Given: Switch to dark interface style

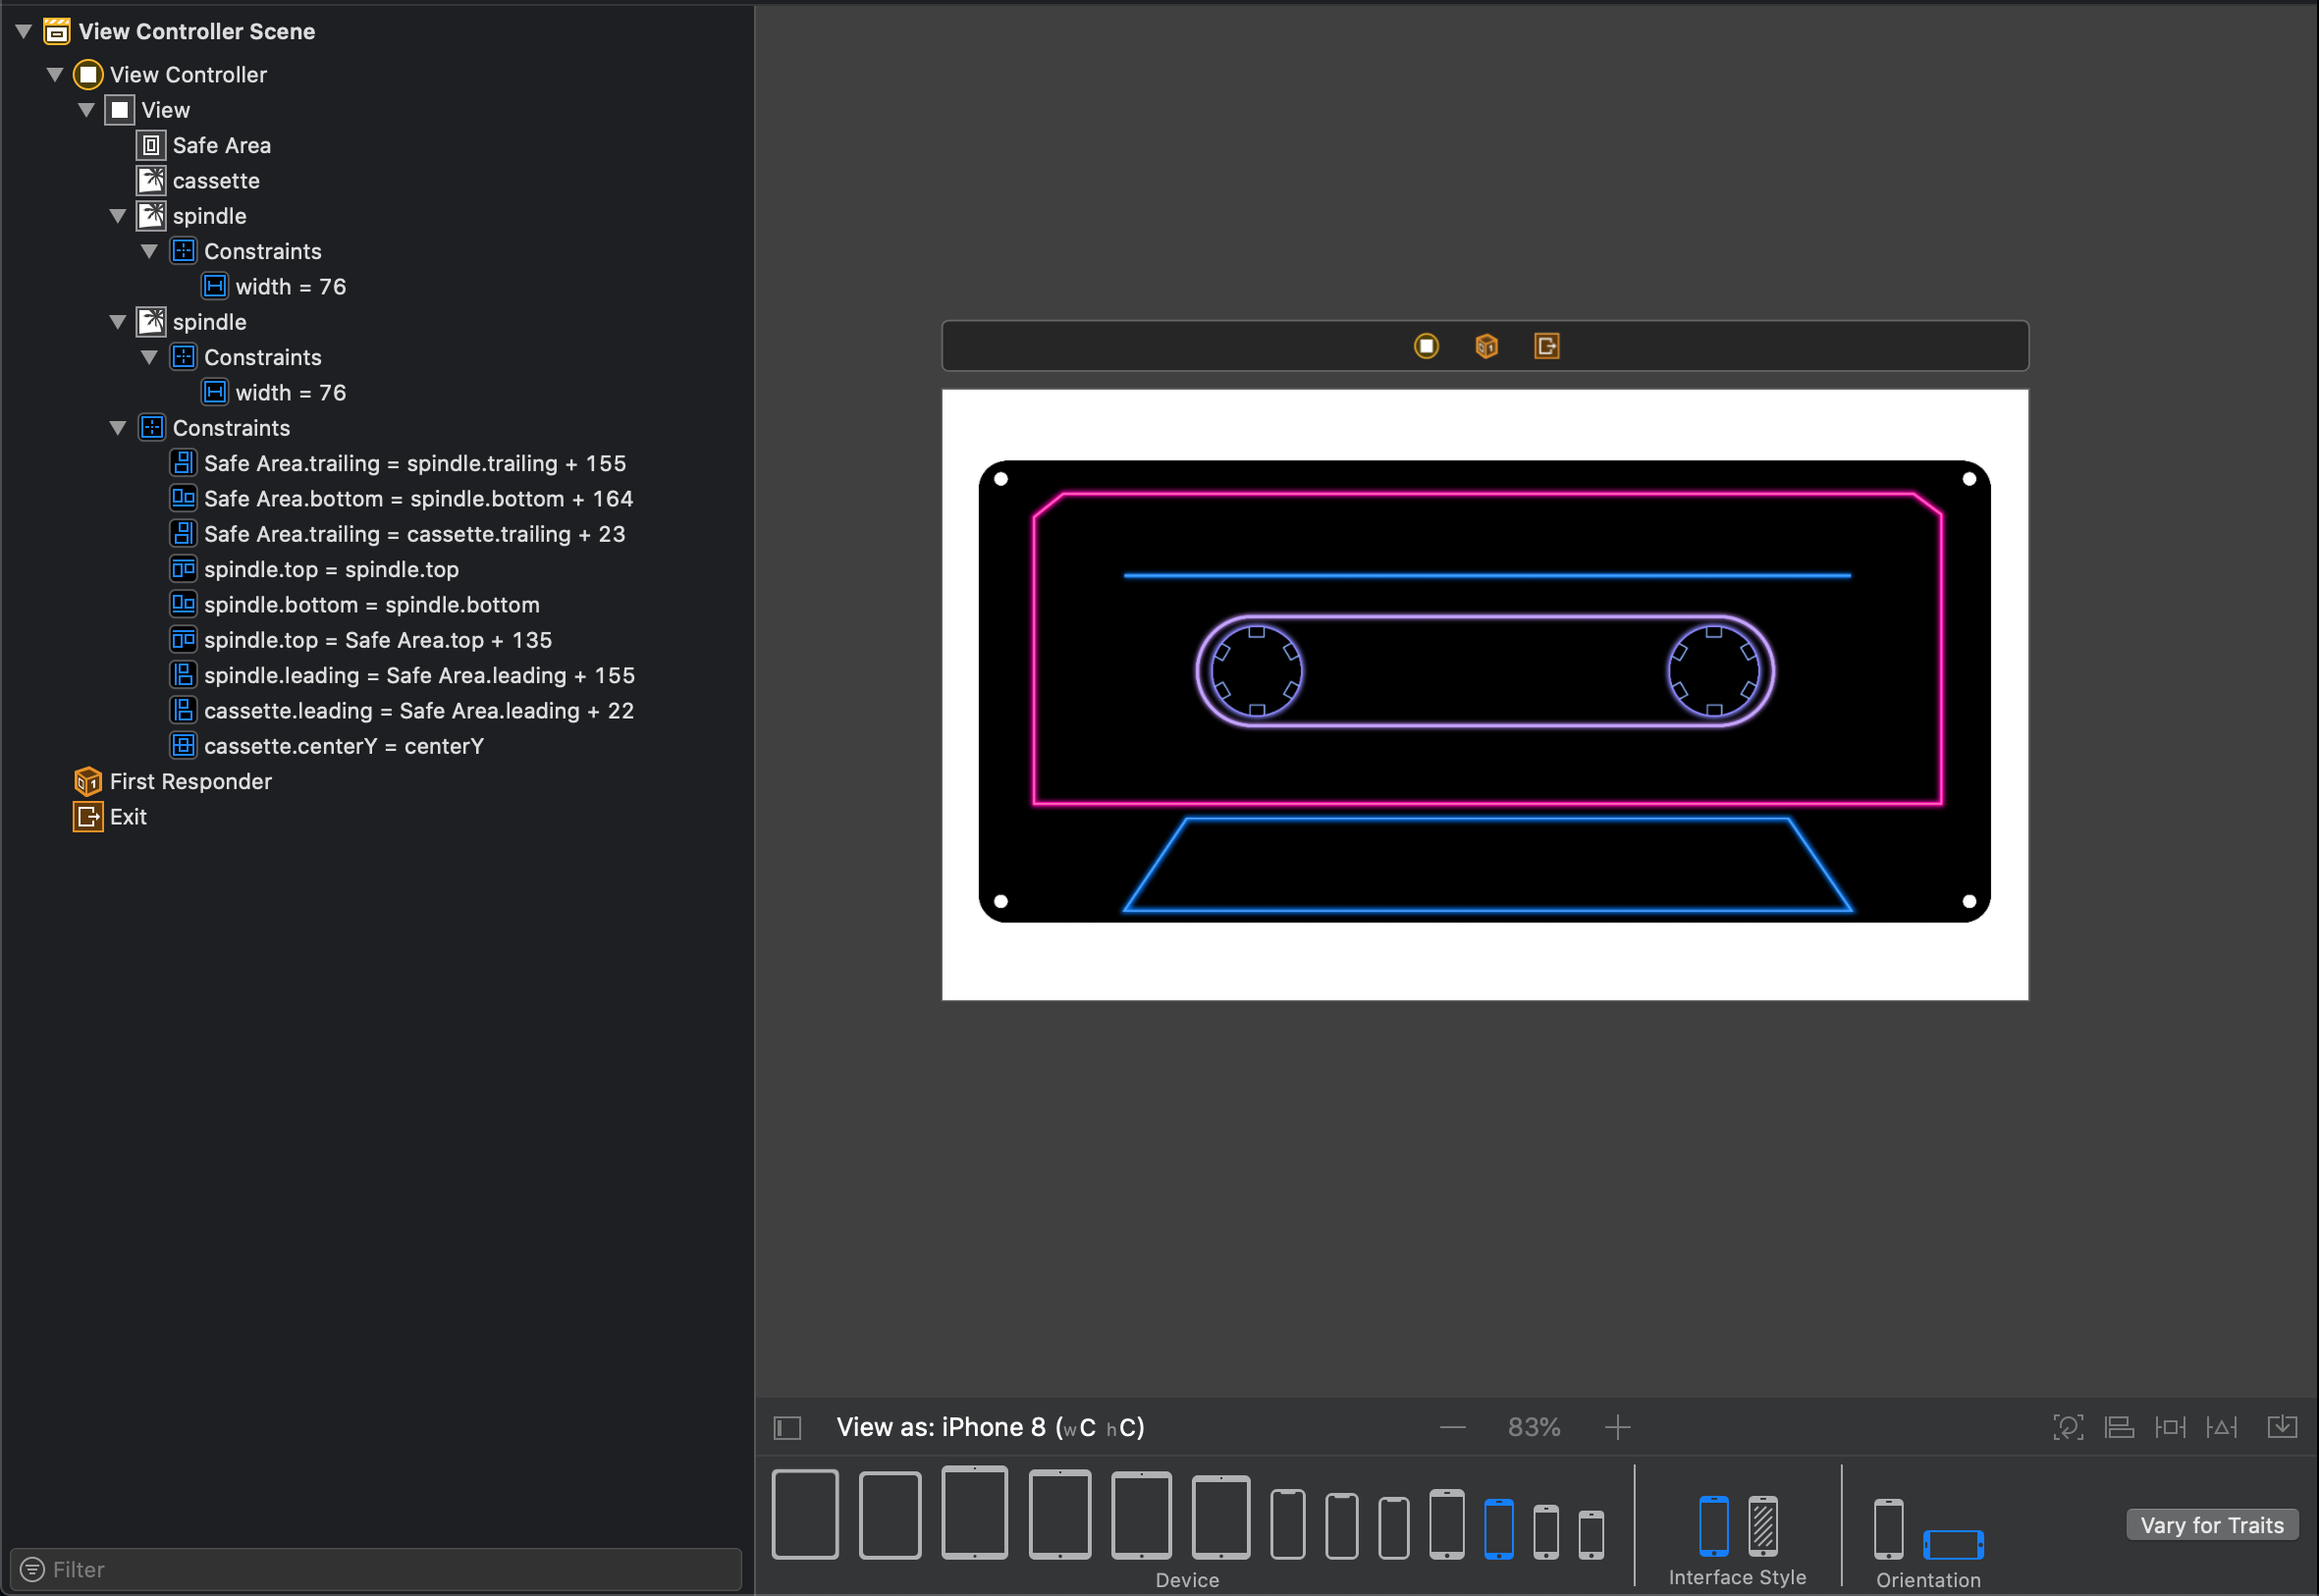Looking at the screenshot, I should pyautogui.click(x=1763, y=1526).
